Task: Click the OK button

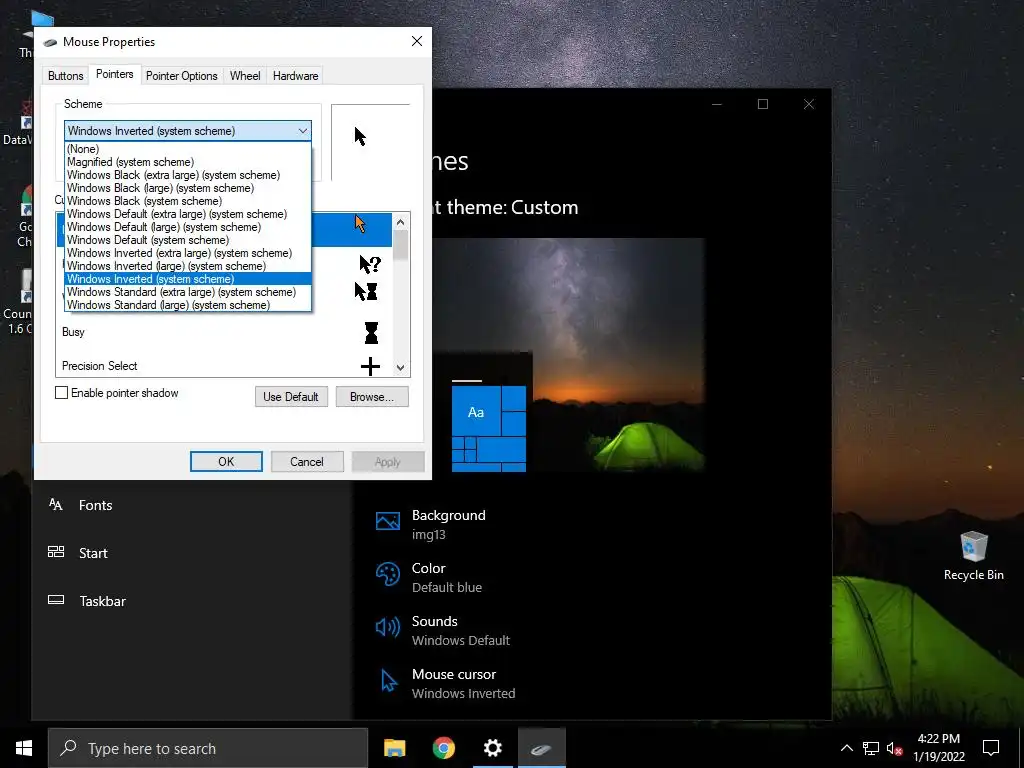Action: coord(226,462)
